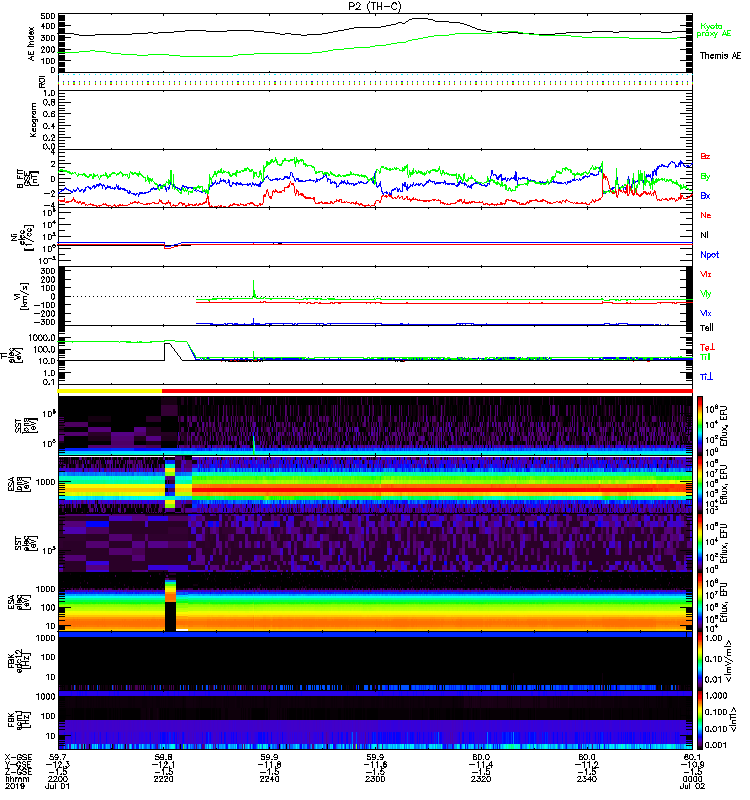Screen dimensions: 750x800
Task: Click the "ROI" panel axis label
Action: (42, 81)
